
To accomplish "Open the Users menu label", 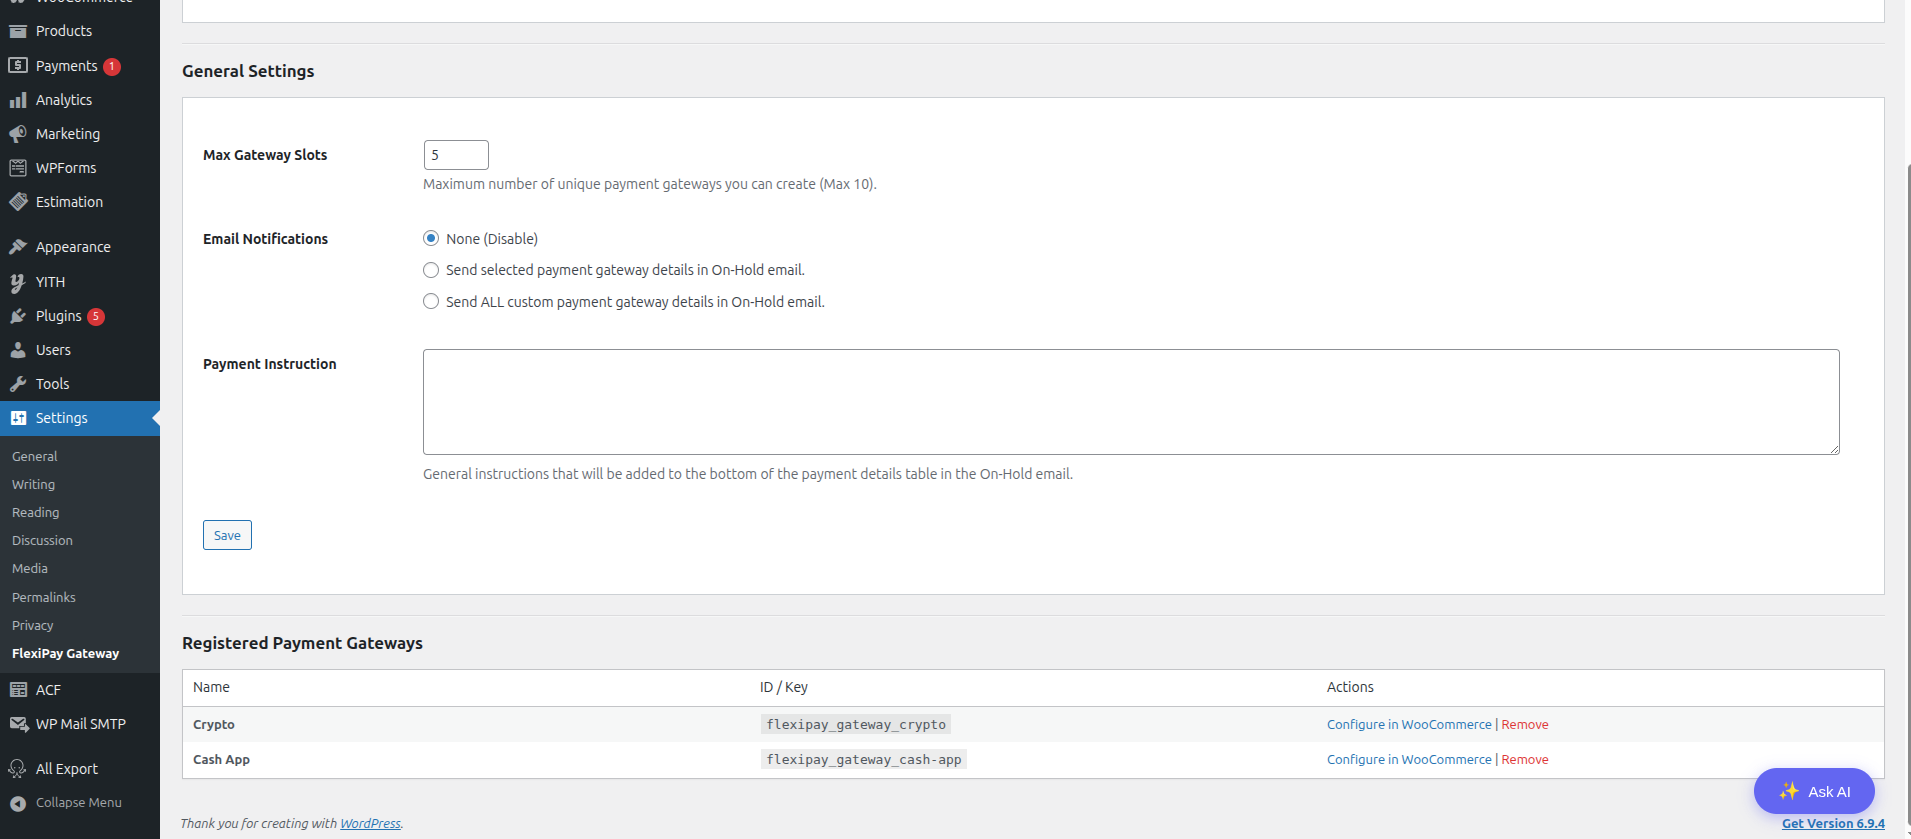I will point(53,350).
